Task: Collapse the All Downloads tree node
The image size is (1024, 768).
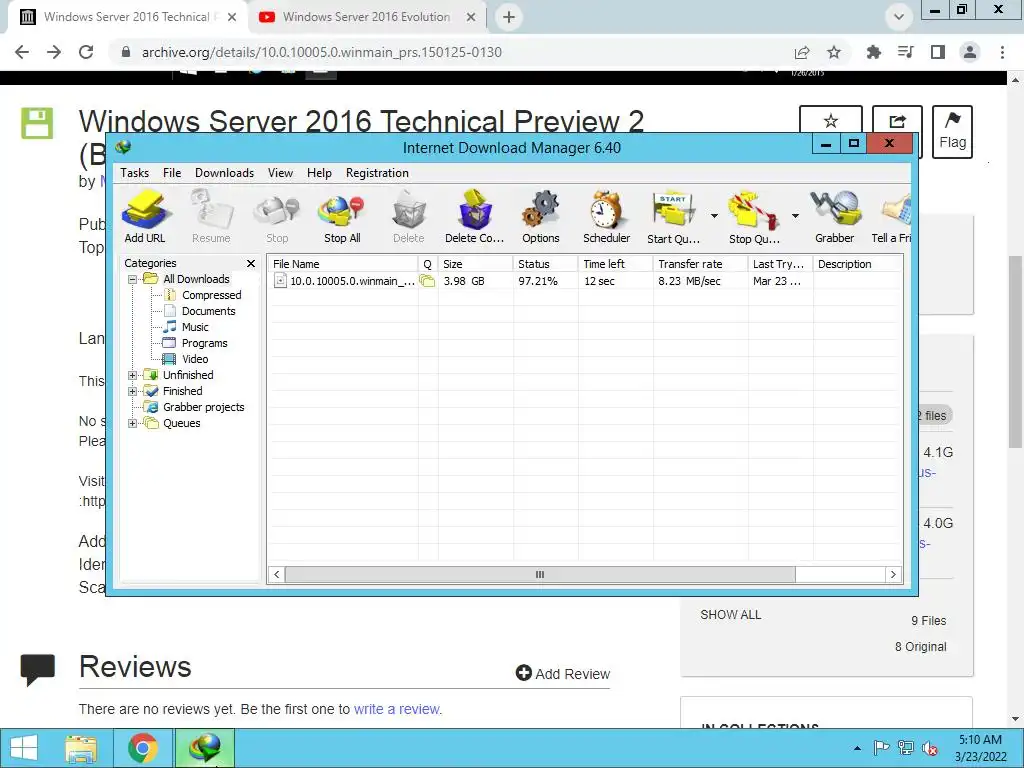Action: tap(133, 280)
